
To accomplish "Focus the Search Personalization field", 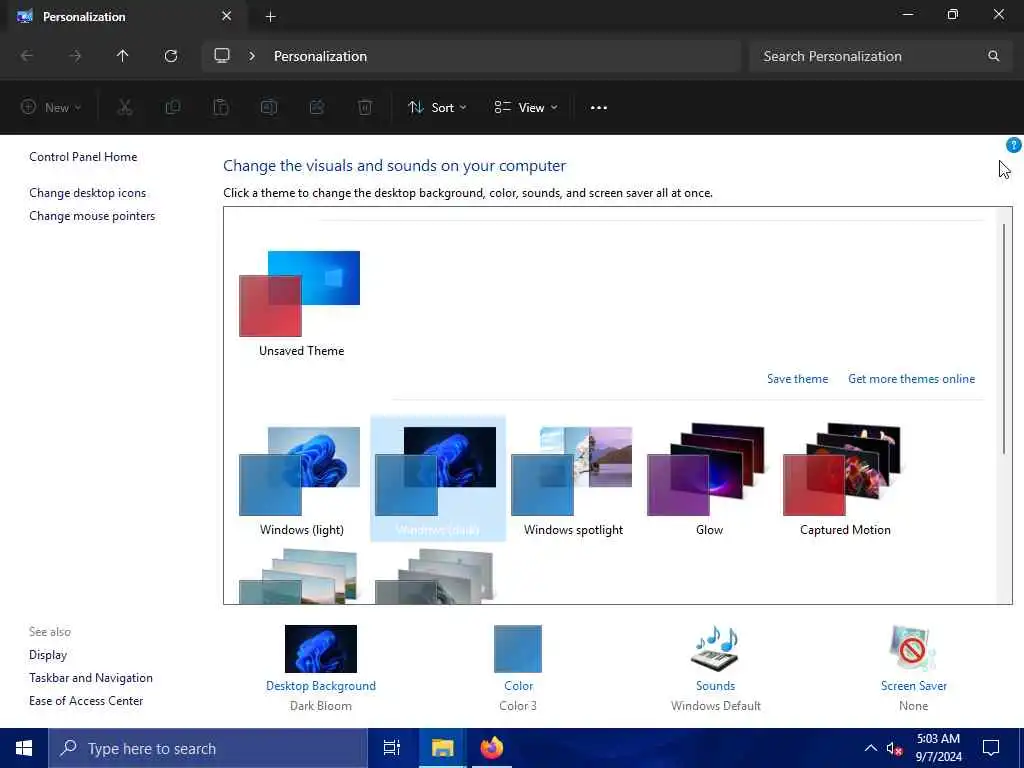I will [881, 56].
